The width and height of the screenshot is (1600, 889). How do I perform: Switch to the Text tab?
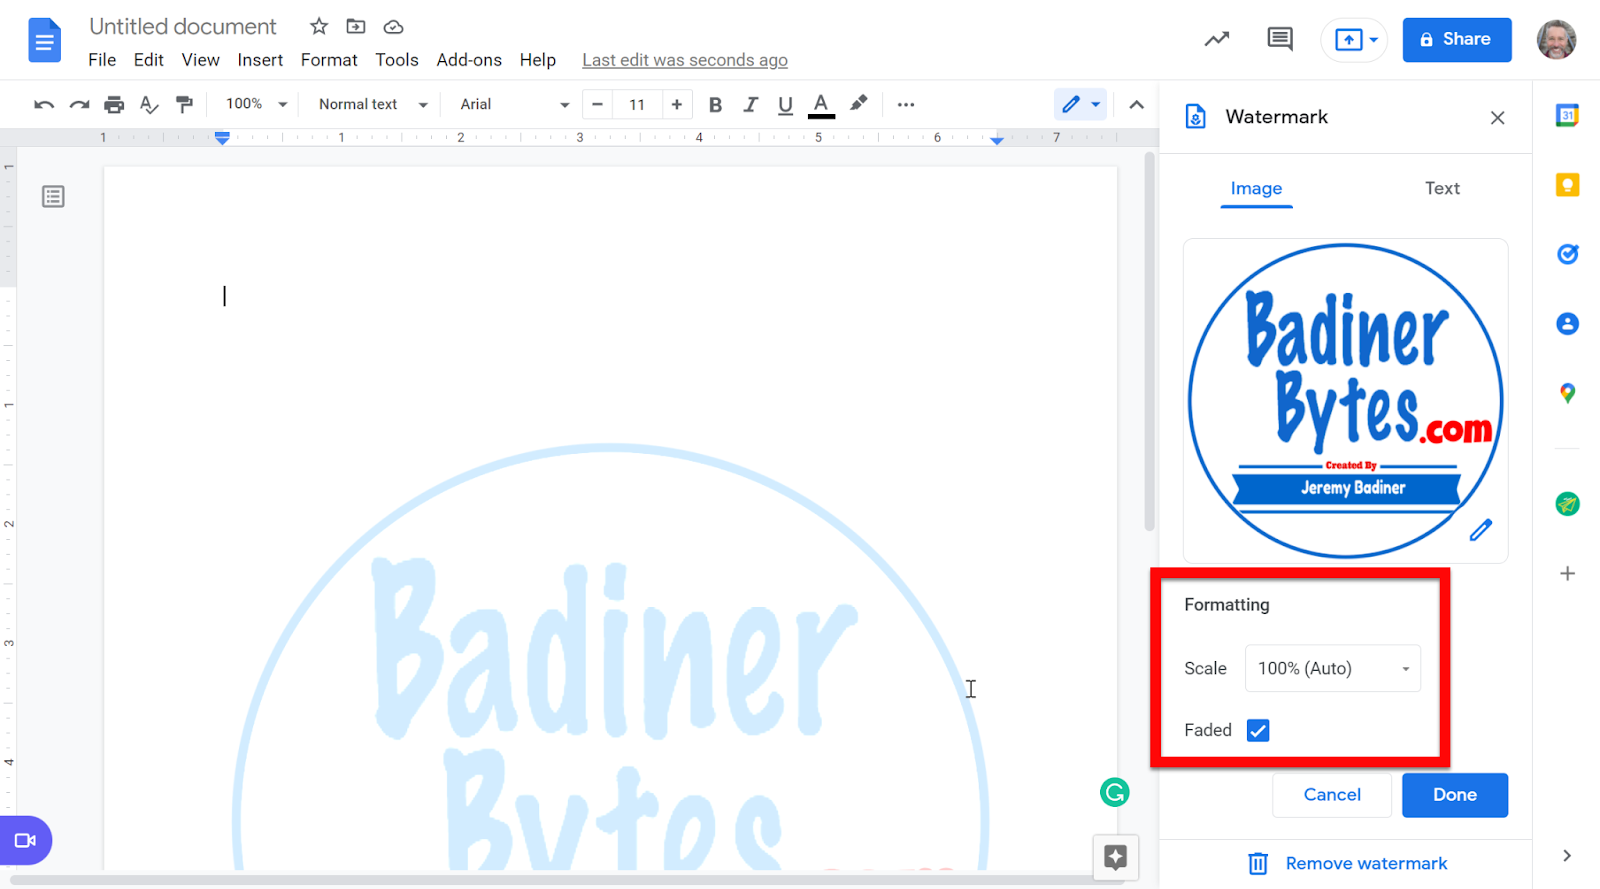click(1442, 188)
